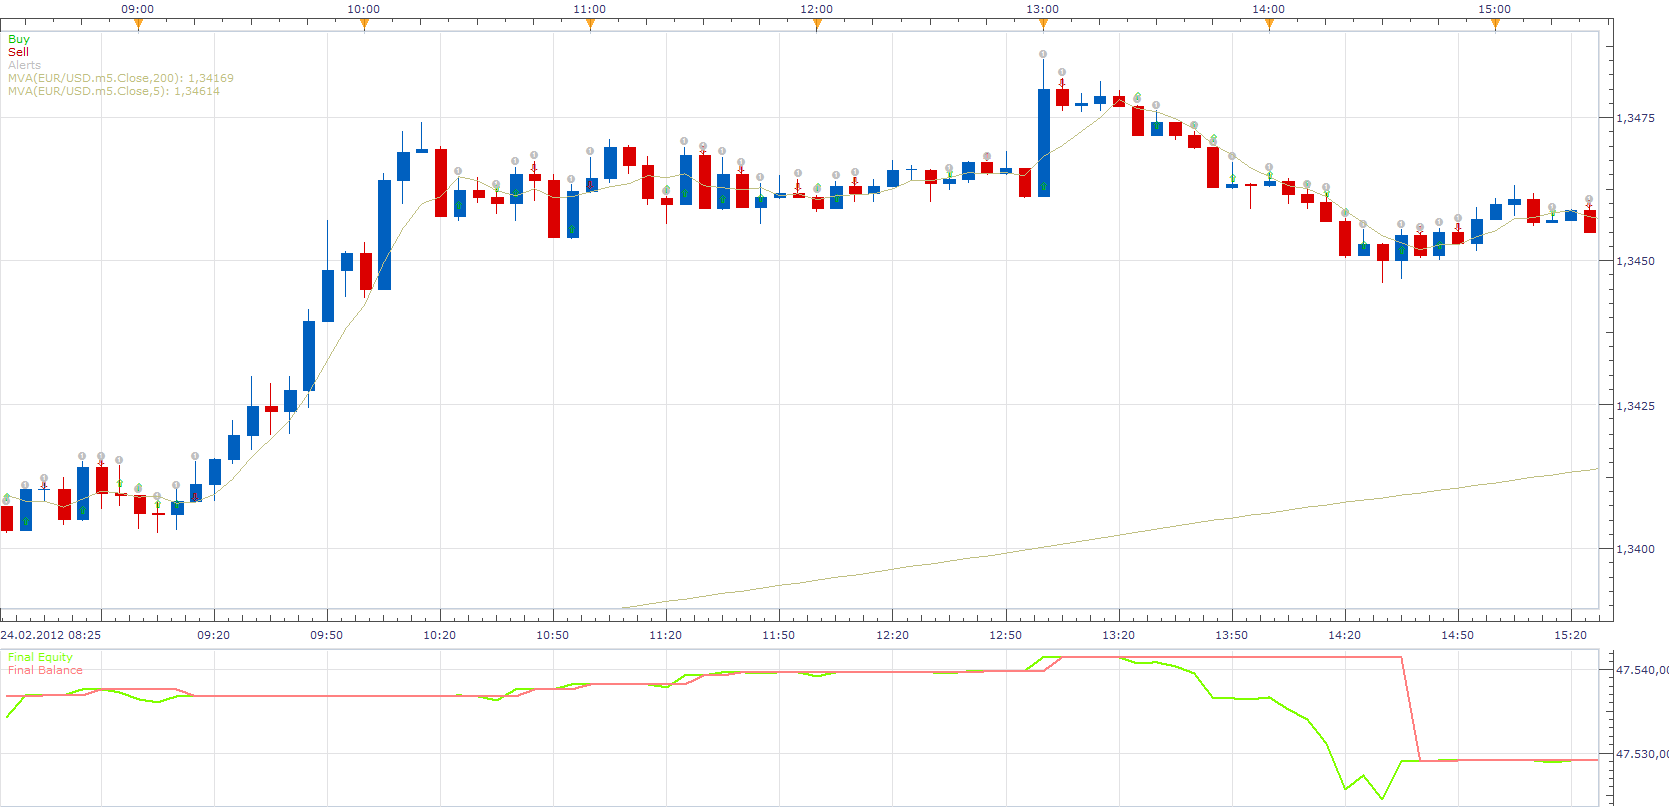Click the date label 24.02.2012 08:25
Viewport: 1670px width, 807px height.
pos(50,635)
